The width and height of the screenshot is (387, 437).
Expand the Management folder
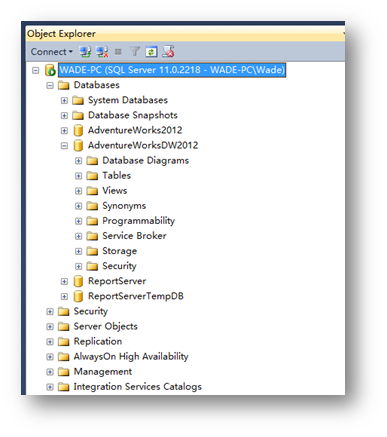(x=50, y=372)
